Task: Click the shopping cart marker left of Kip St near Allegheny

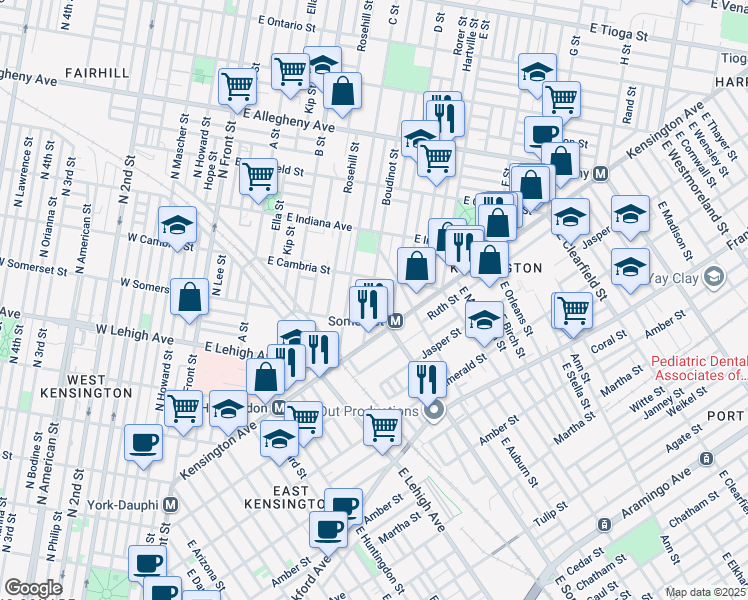Action: click(291, 74)
